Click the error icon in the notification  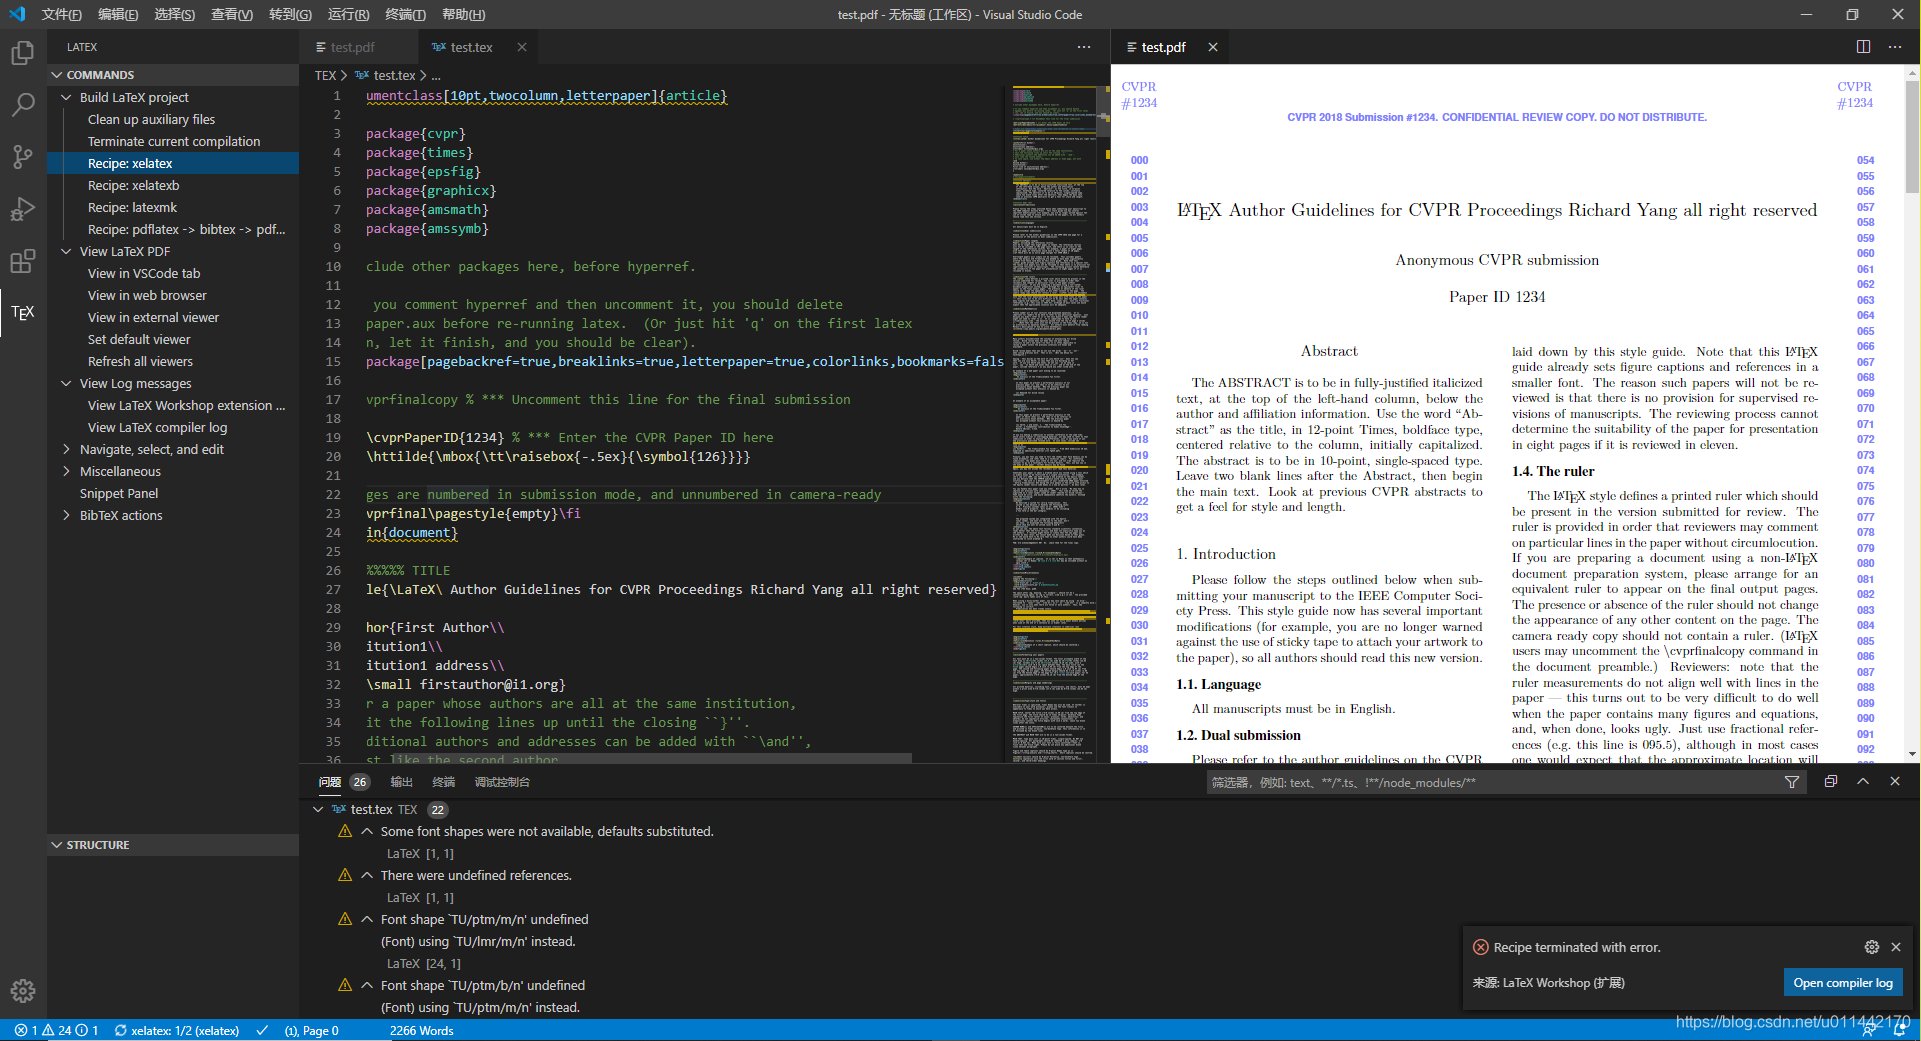(1481, 947)
